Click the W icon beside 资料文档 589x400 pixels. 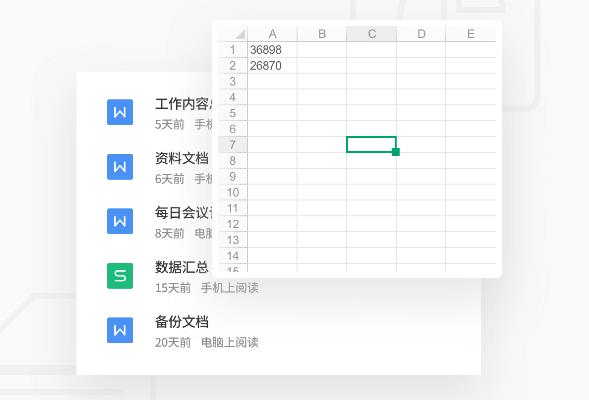pyautogui.click(x=120, y=167)
